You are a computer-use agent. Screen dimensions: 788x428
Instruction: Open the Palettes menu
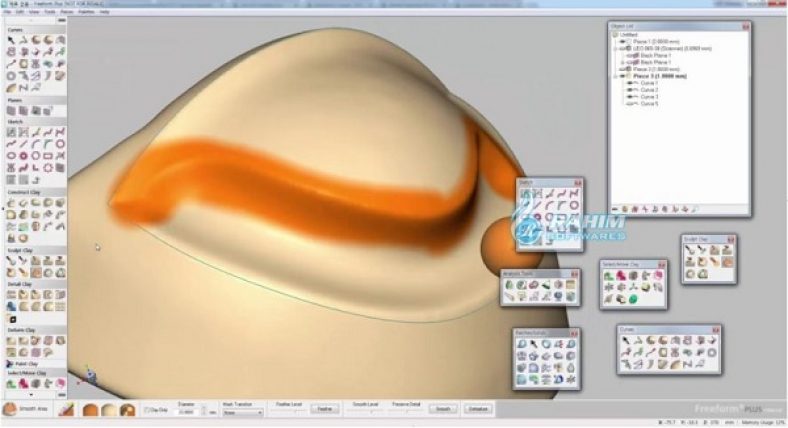pyautogui.click(x=86, y=12)
